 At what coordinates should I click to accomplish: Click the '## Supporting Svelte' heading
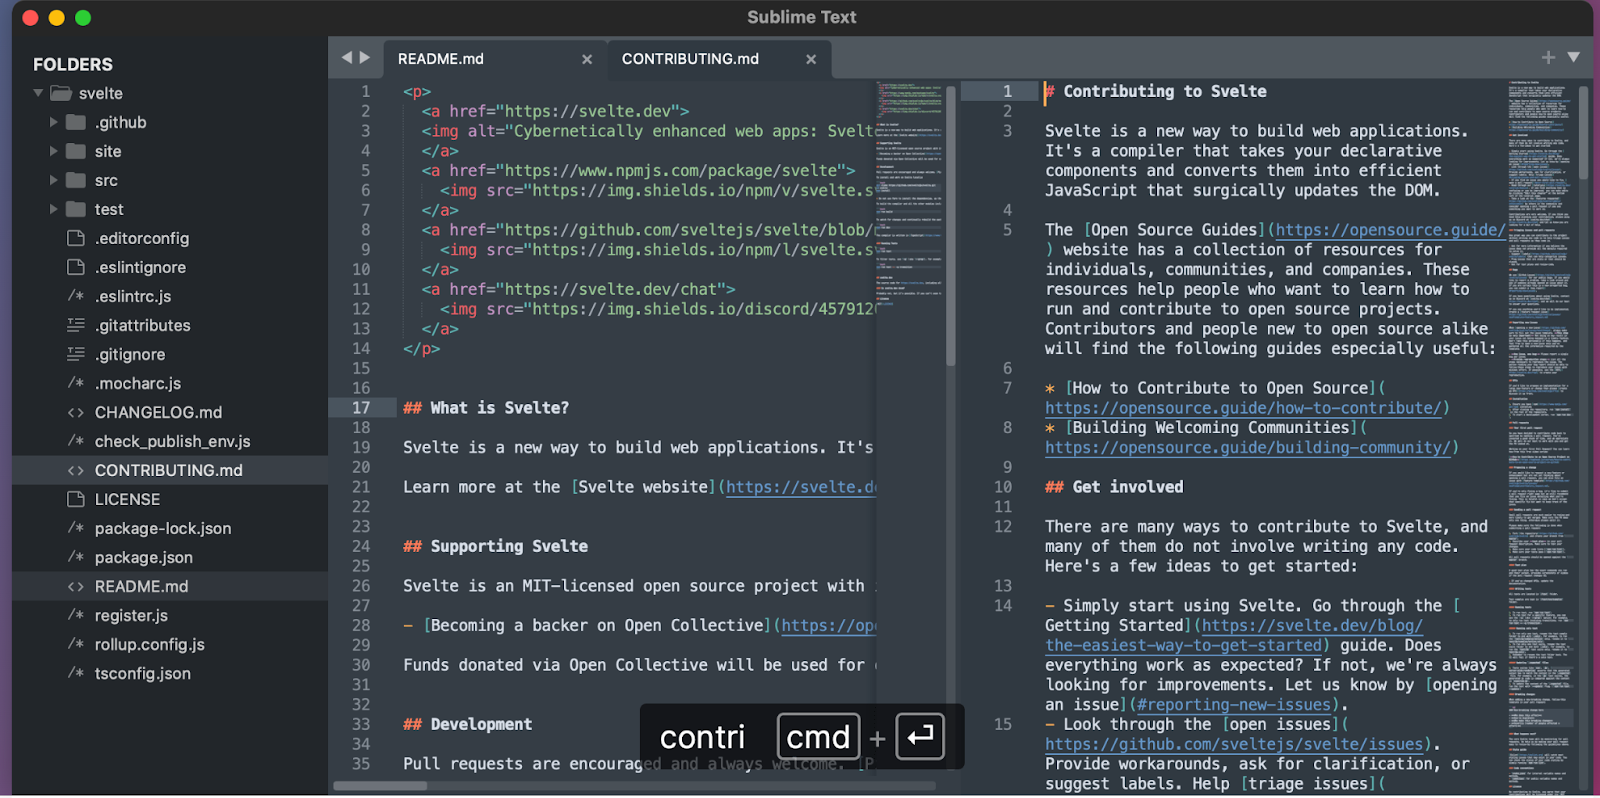click(495, 546)
